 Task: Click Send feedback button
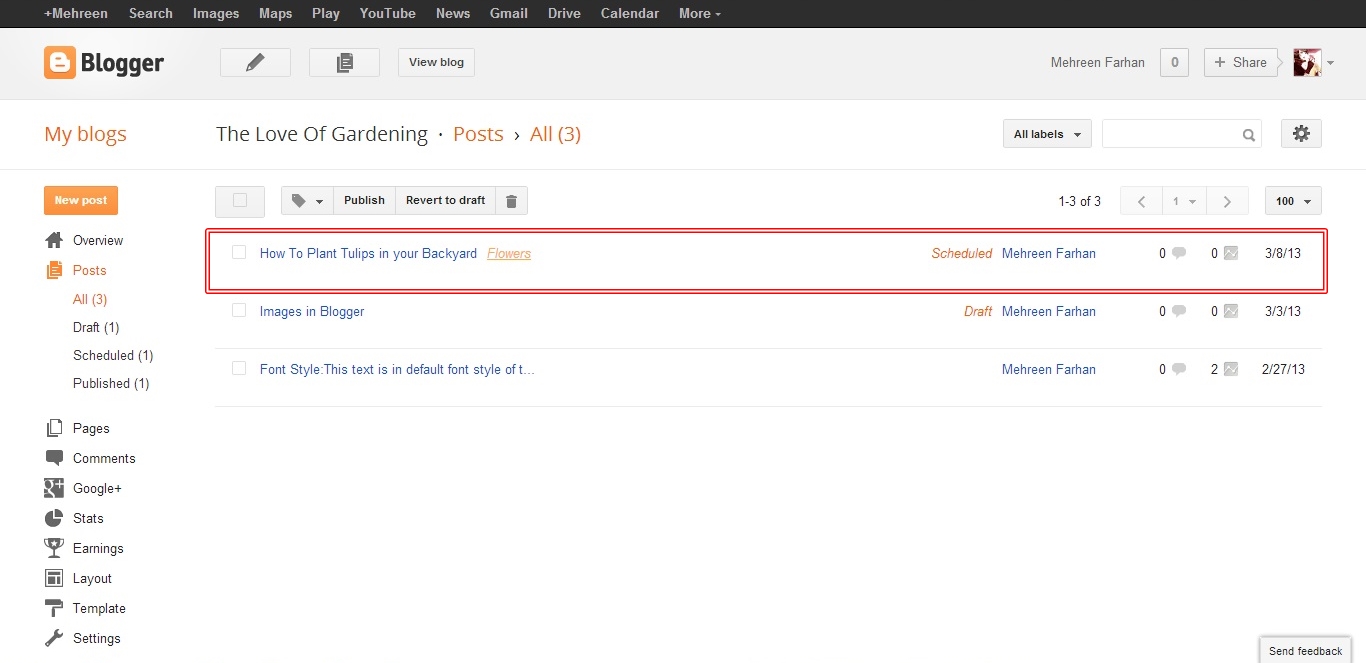click(x=1305, y=651)
